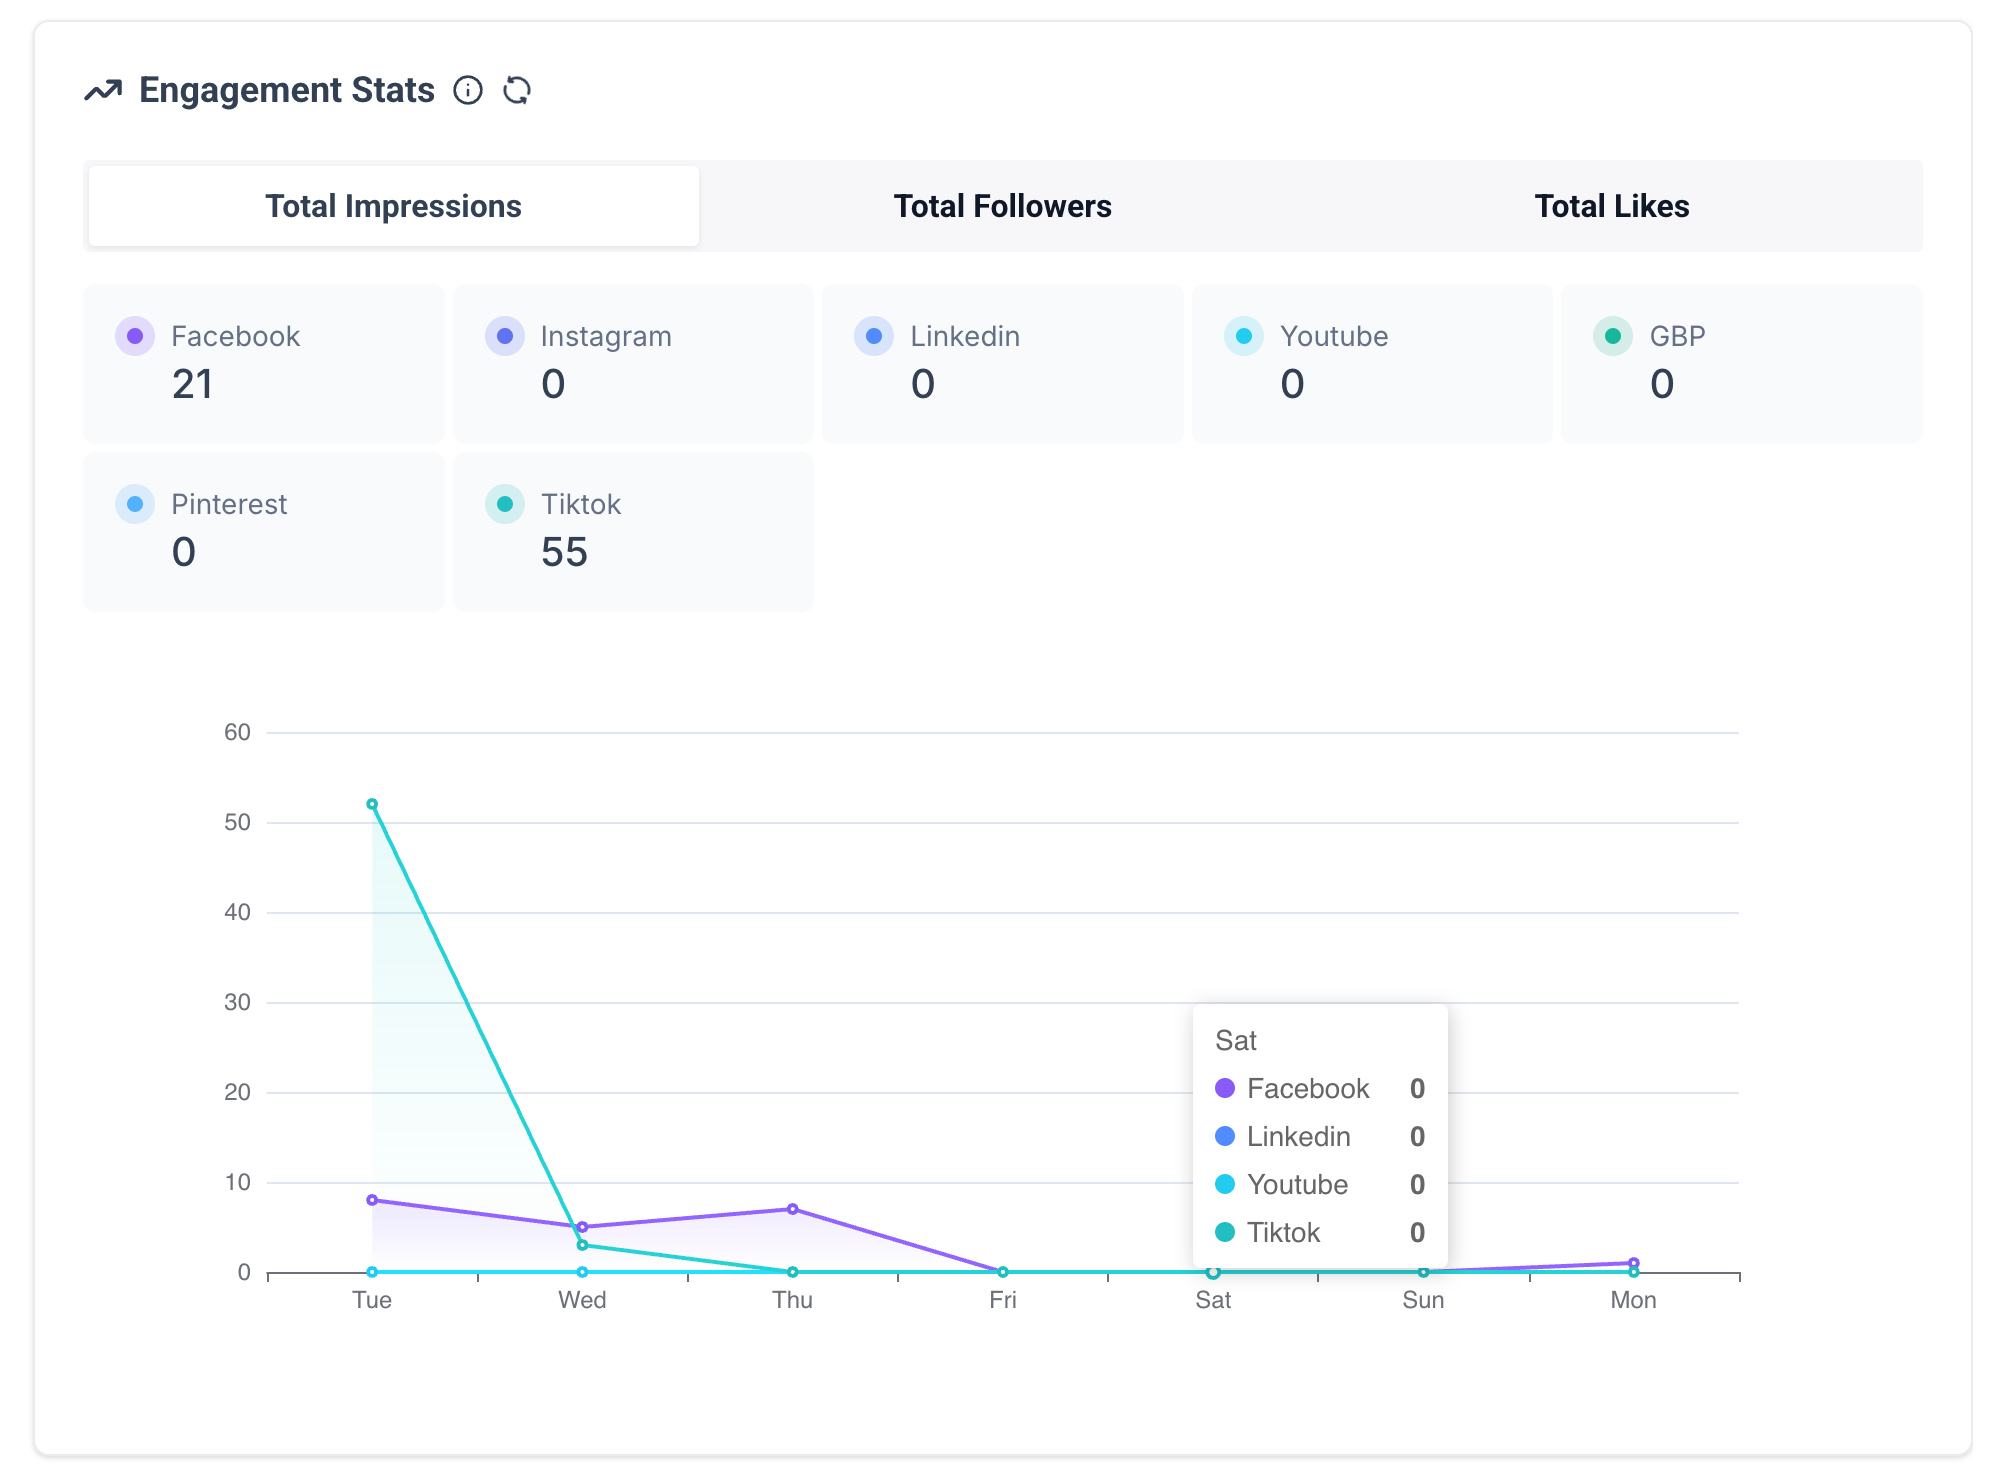Click the Facebook purple dot icon
The image size is (1996, 1482).
pos(135,336)
